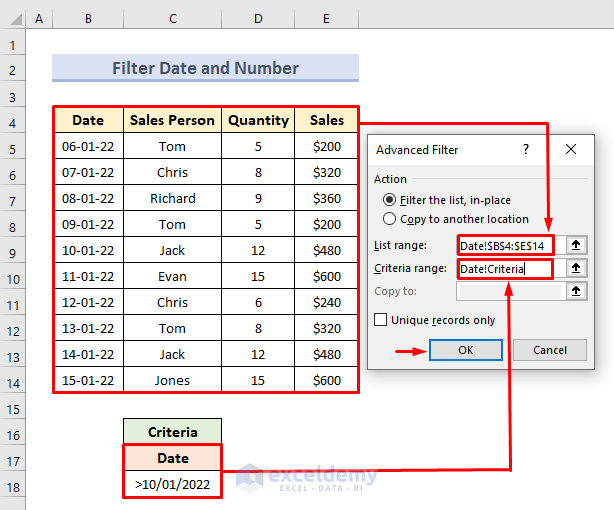614x510 pixels.
Task: Click the select-all corner triangle of the sheet
Action: point(16,19)
